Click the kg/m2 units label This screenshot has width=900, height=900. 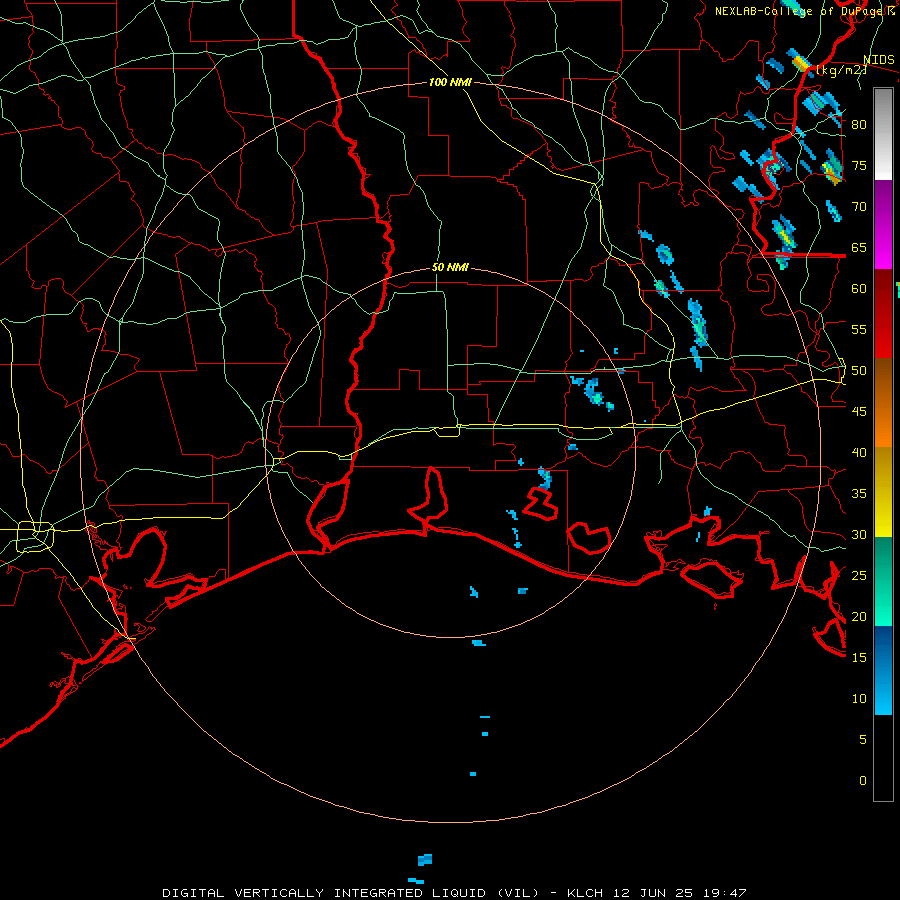[841, 70]
